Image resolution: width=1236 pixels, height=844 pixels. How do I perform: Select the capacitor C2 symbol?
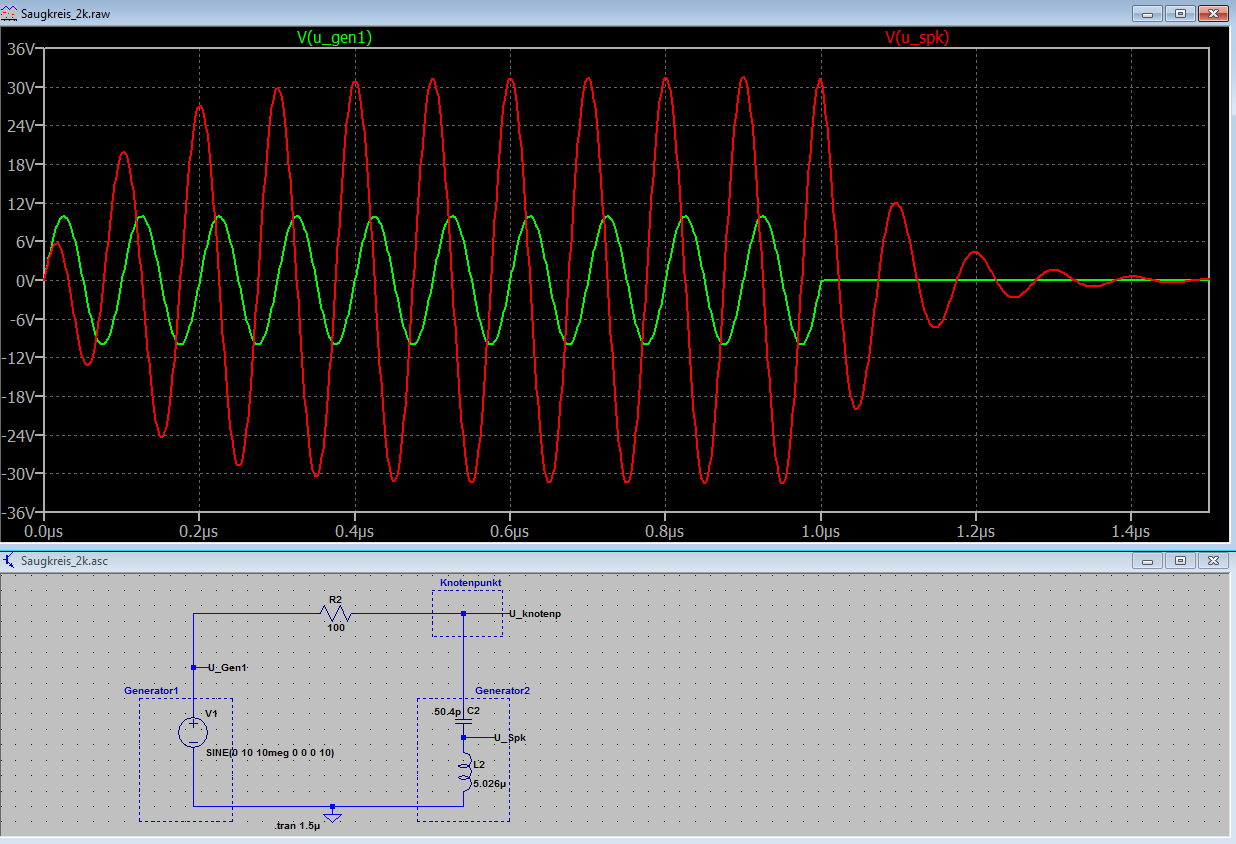click(x=463, y=721)
